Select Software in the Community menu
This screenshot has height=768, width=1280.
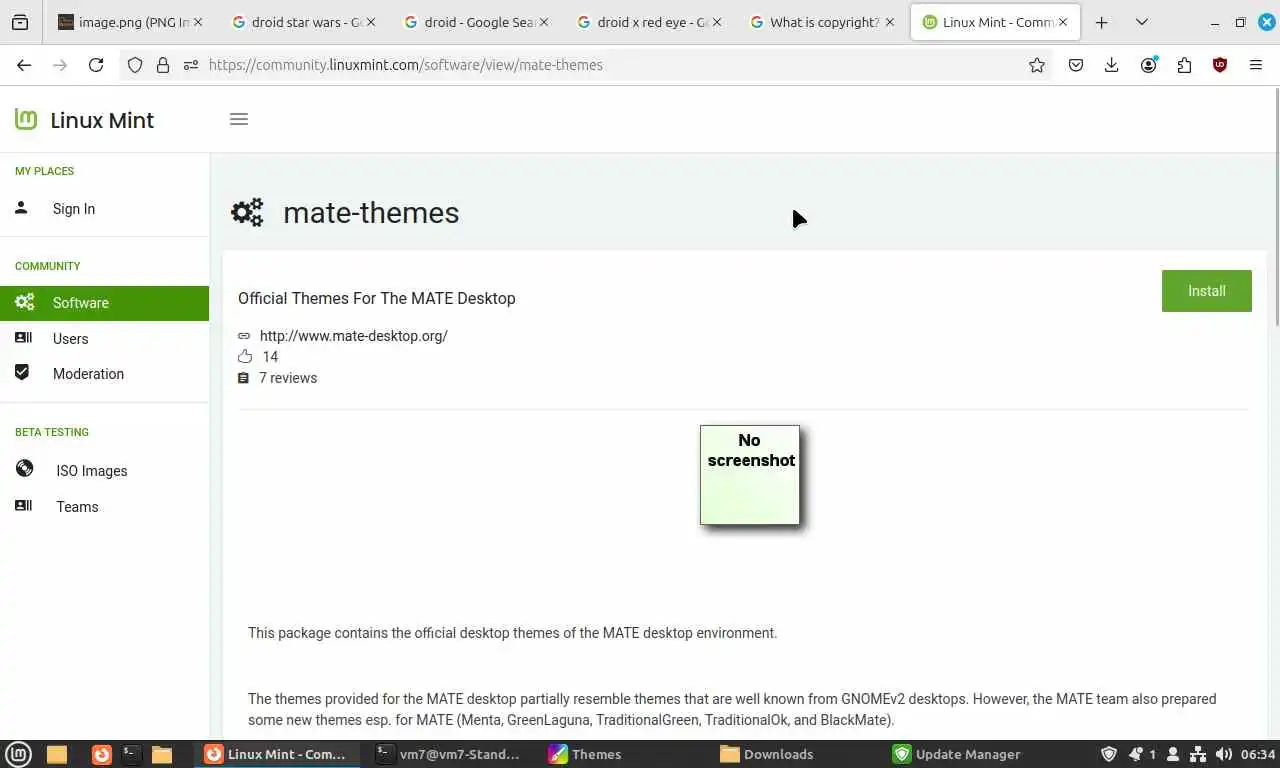[105, 303]
